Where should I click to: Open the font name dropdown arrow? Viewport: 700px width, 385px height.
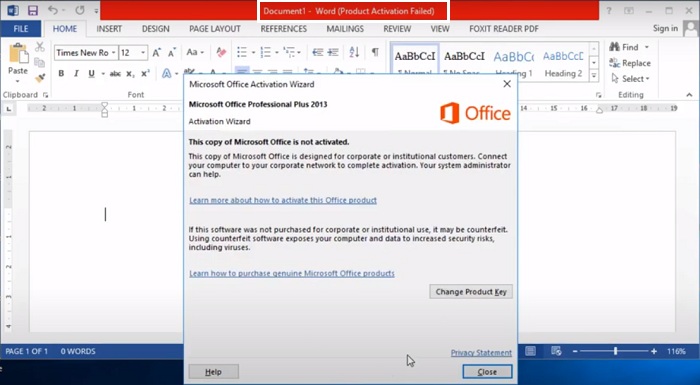point(113,53)
